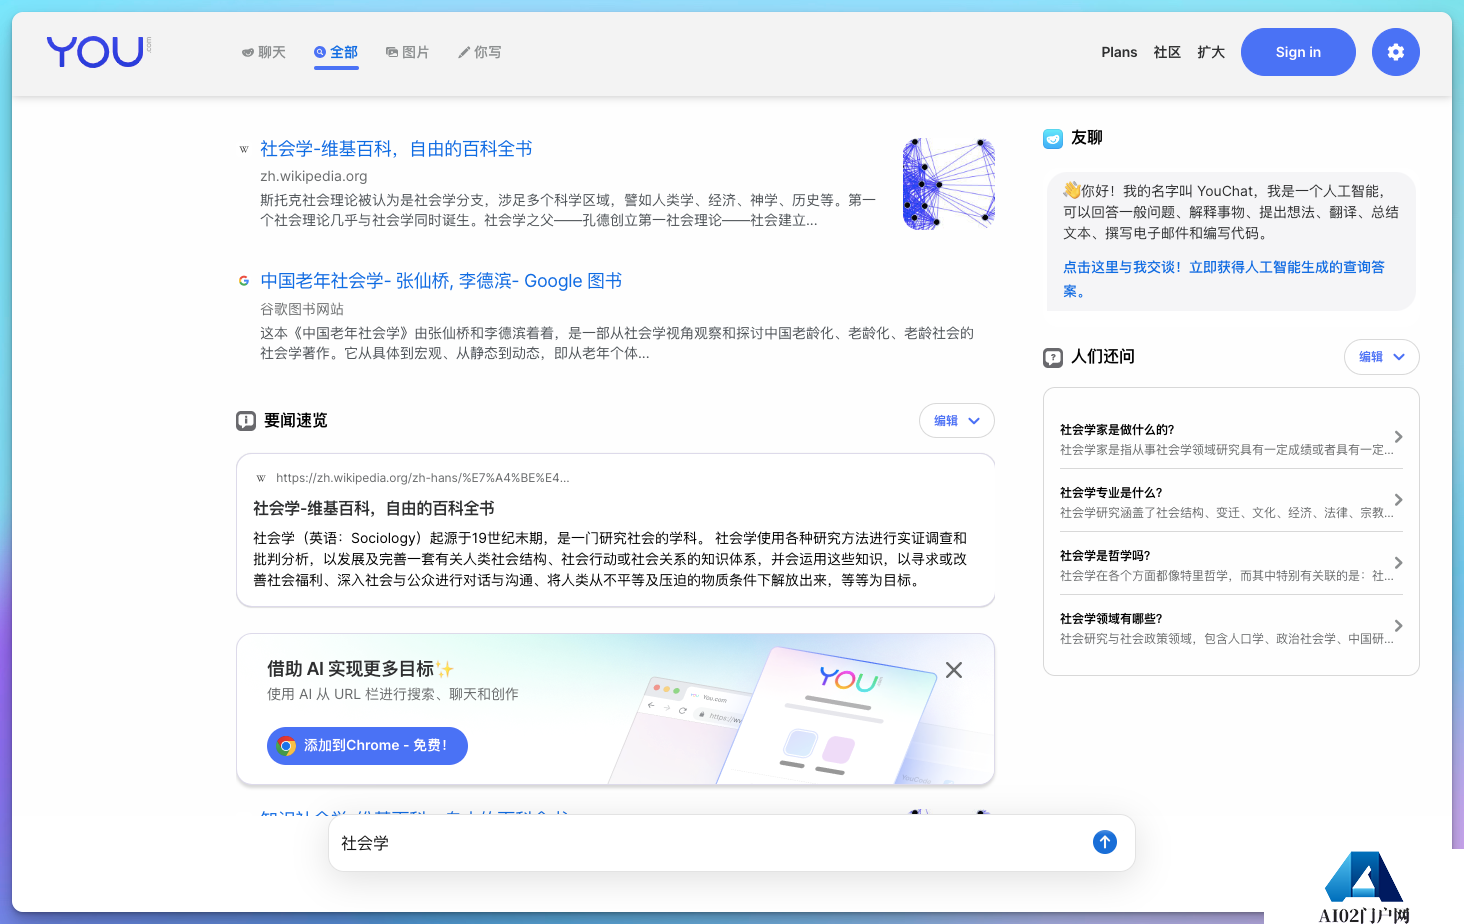Viewport: 1464px width, 924px height.
Task: Open the Wikipedia result network thumbnail
Action: point(949,184)
